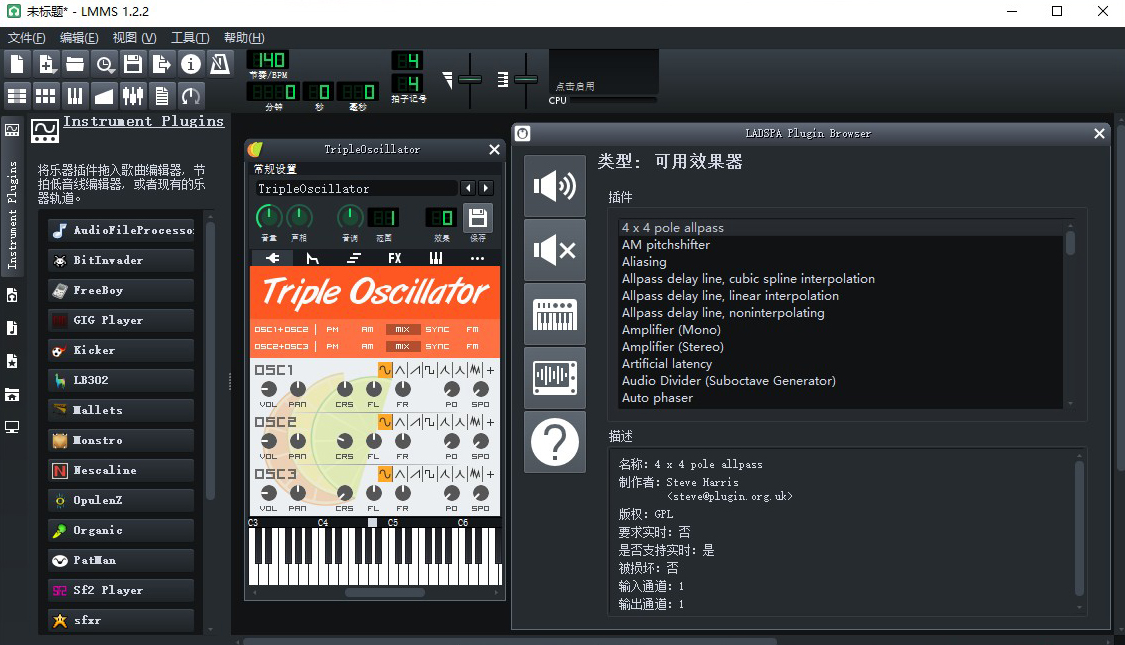Select the GIG Player instrument plugin
This screenshot has height=645, width=1125.
click(121, 320)
